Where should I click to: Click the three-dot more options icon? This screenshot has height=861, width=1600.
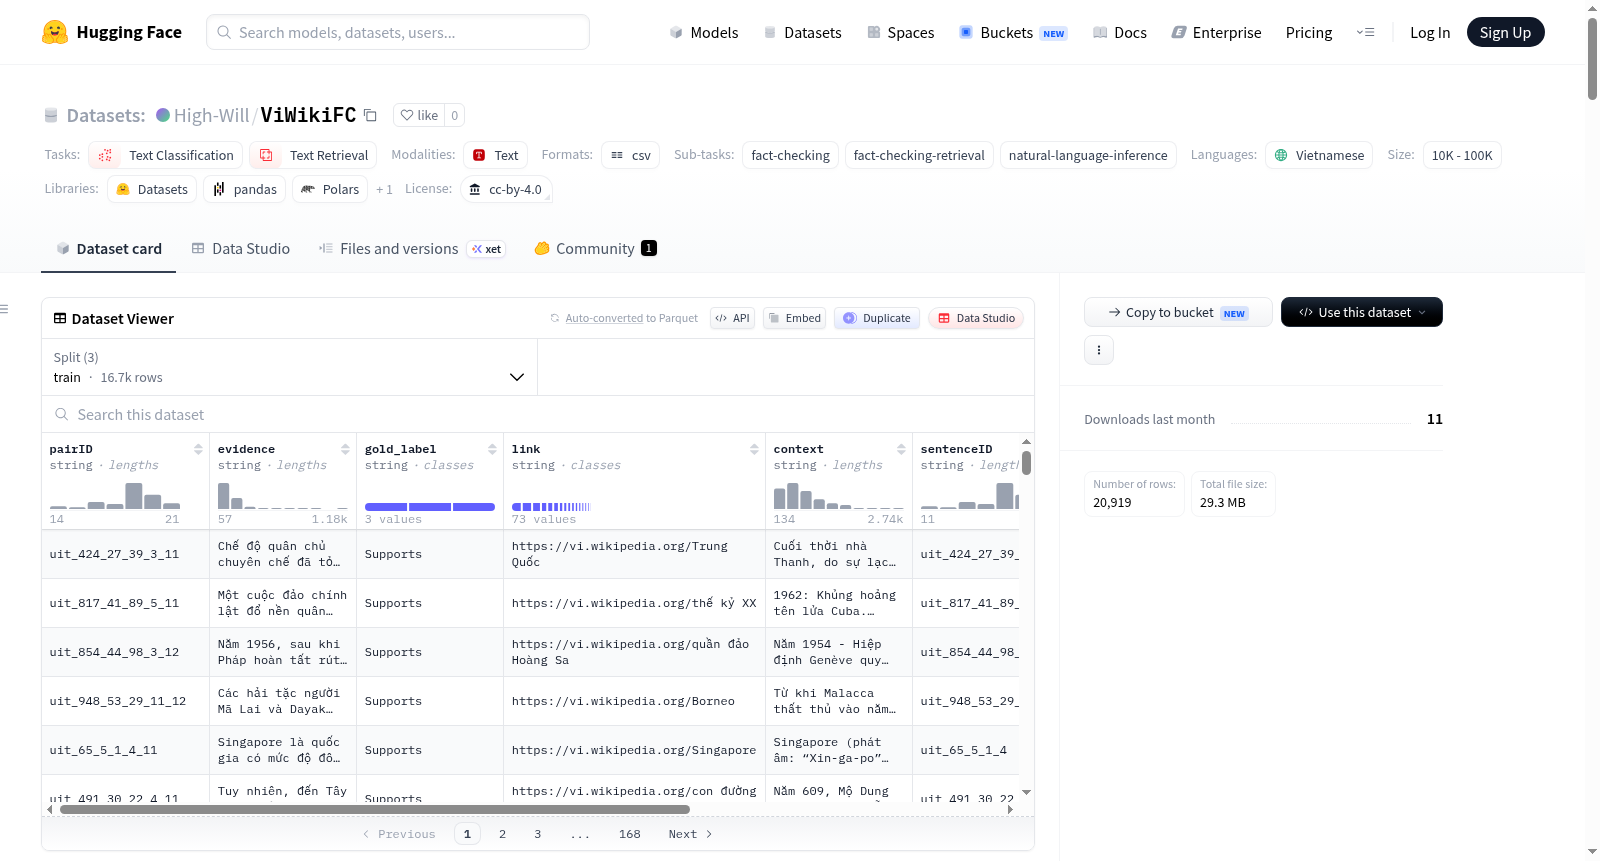coord(1099,350)
